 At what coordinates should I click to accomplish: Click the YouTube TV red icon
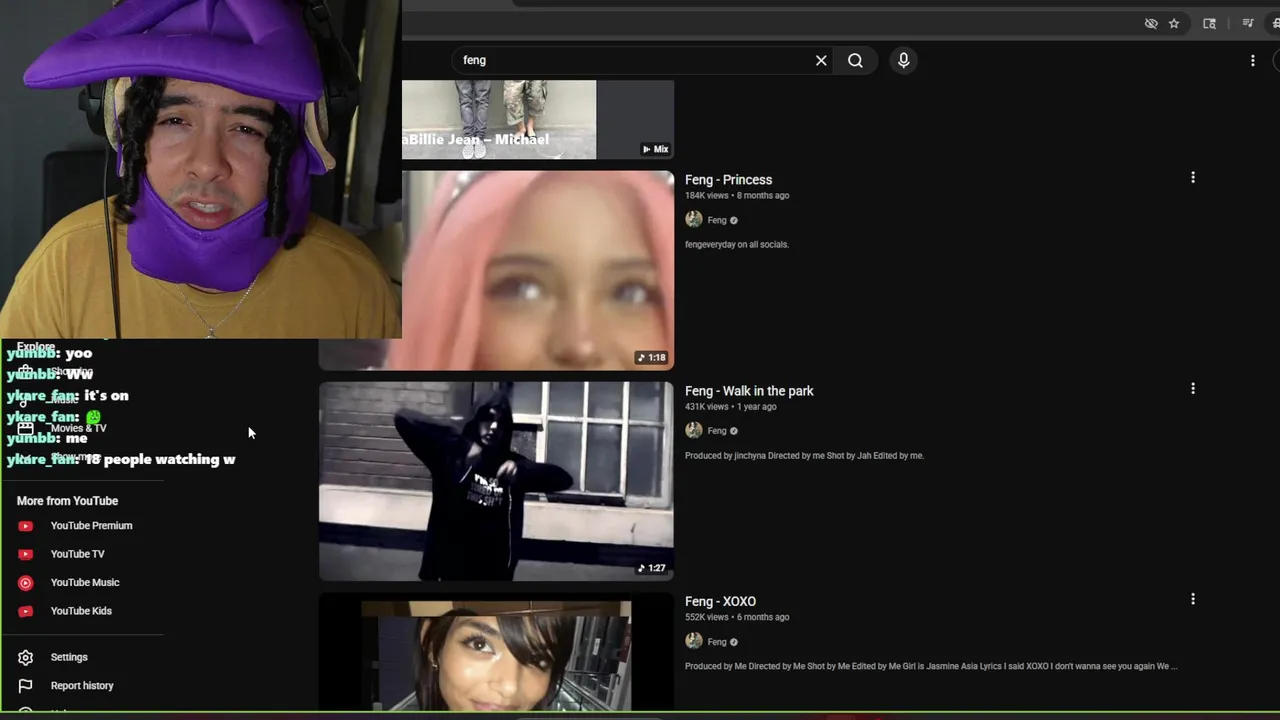pos(26,554)
